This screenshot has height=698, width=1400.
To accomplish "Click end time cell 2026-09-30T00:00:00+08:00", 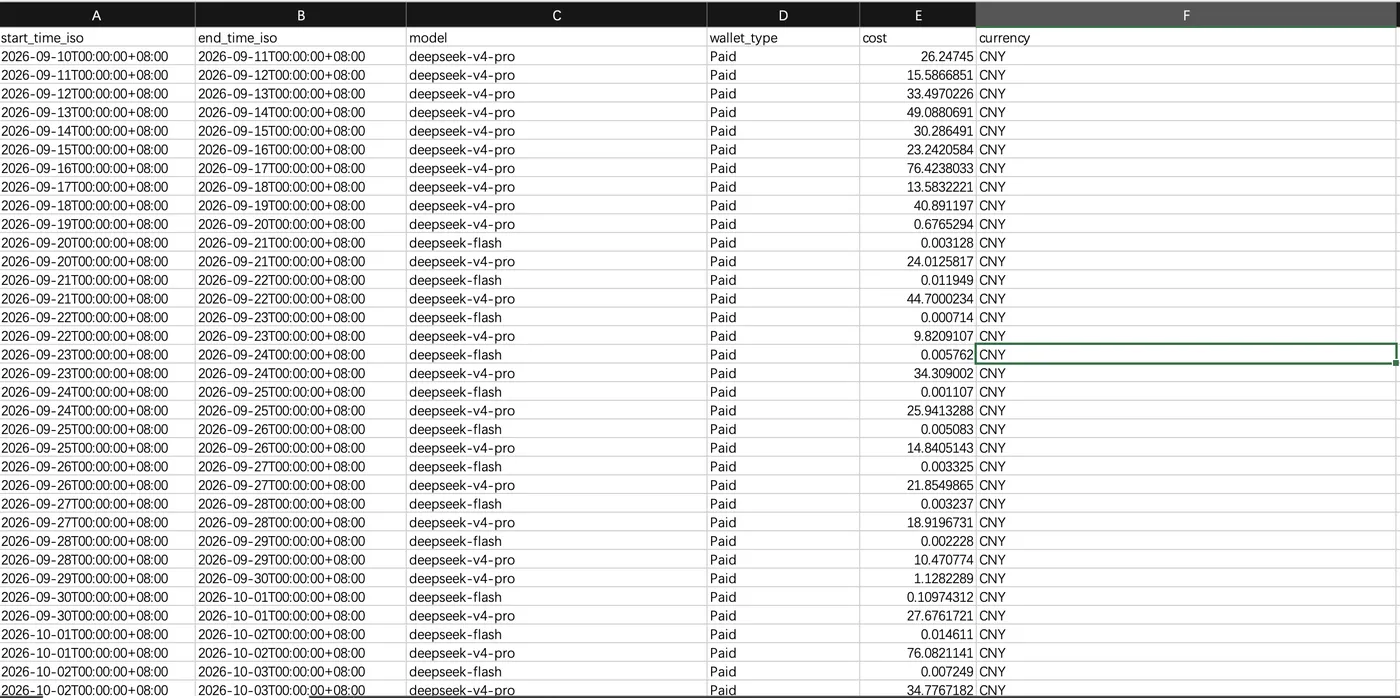I will (x=301, y=579).
